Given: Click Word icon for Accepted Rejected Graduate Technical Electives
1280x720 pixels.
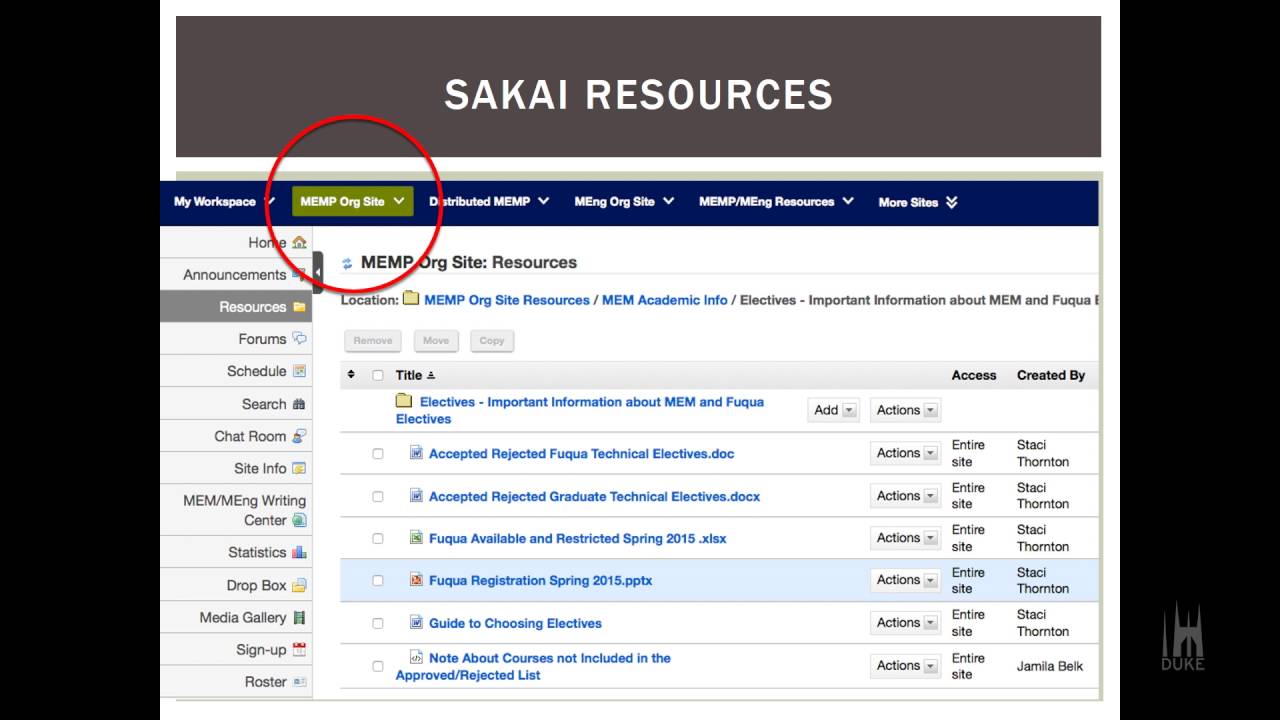Looking at the screenshot, I should [416, 495].
